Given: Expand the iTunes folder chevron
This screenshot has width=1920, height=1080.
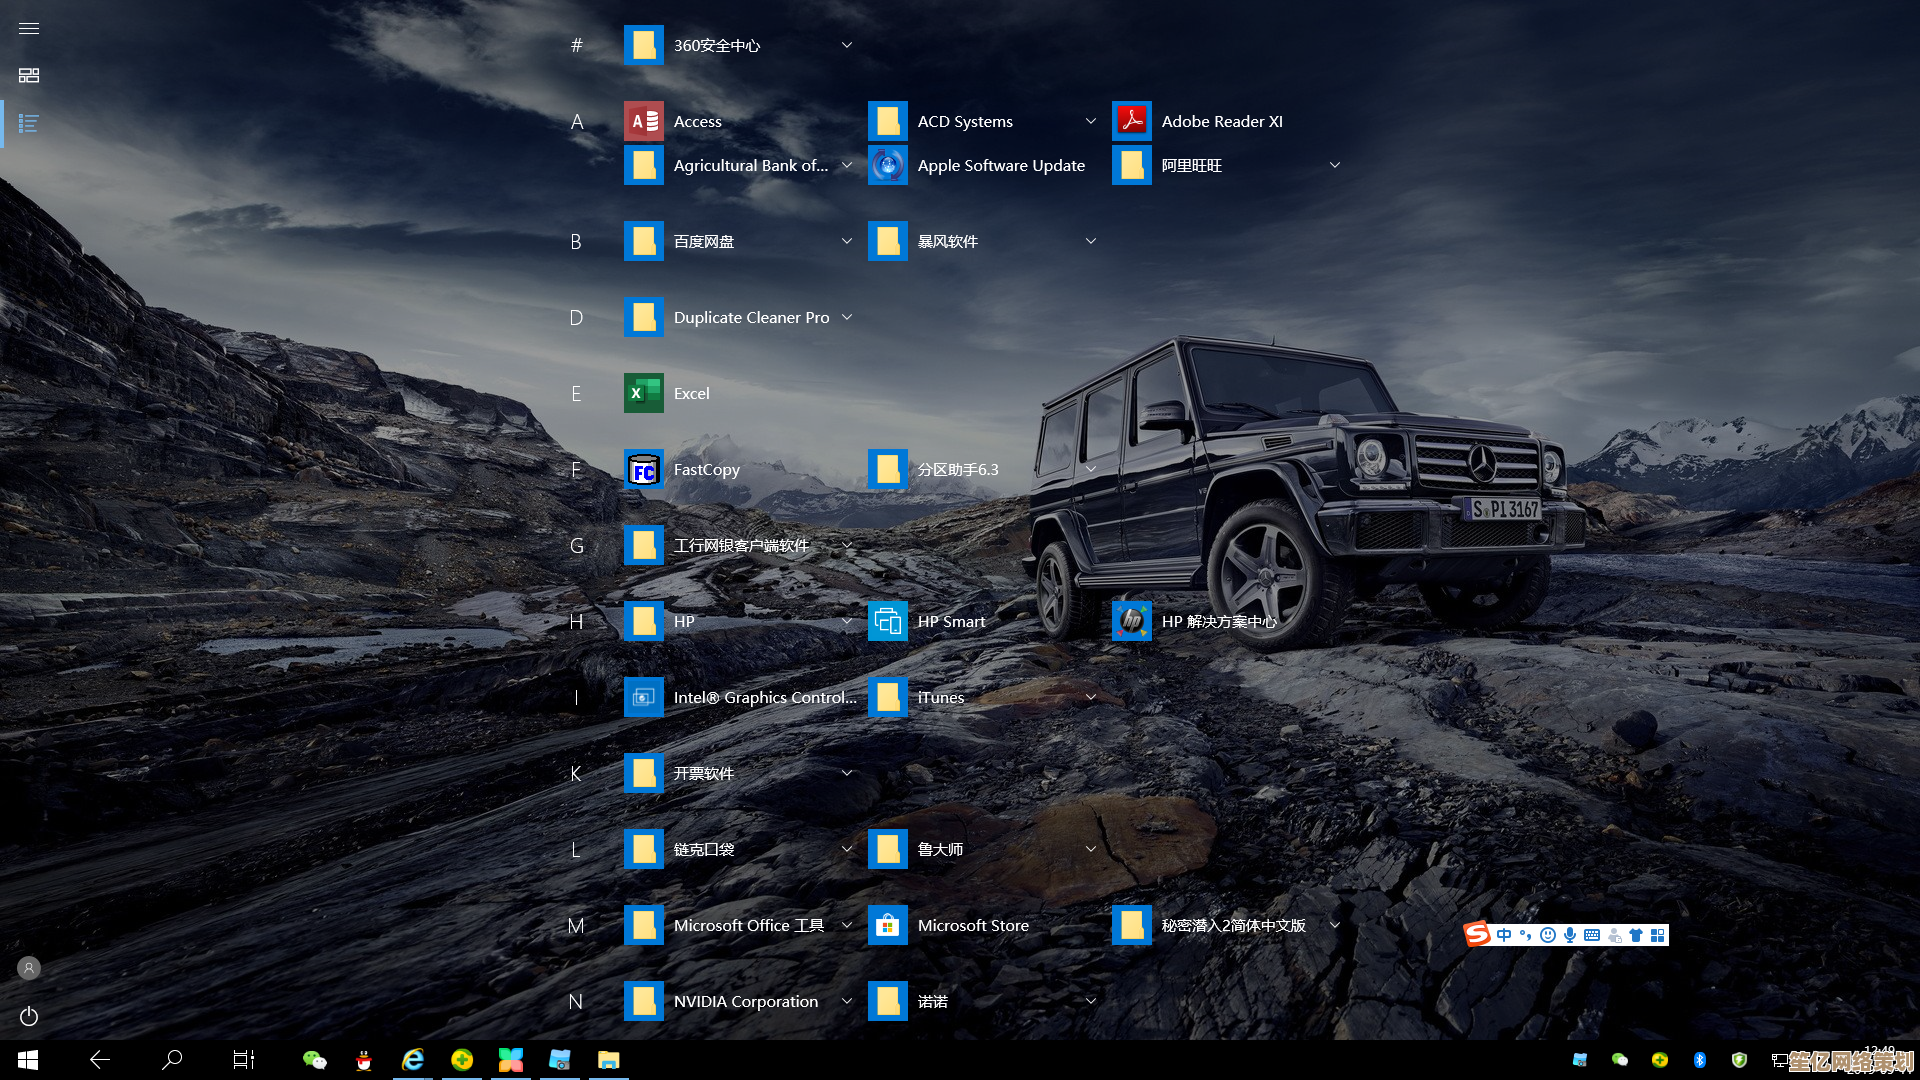Looking at the screenshot, I should point(1091,697).
